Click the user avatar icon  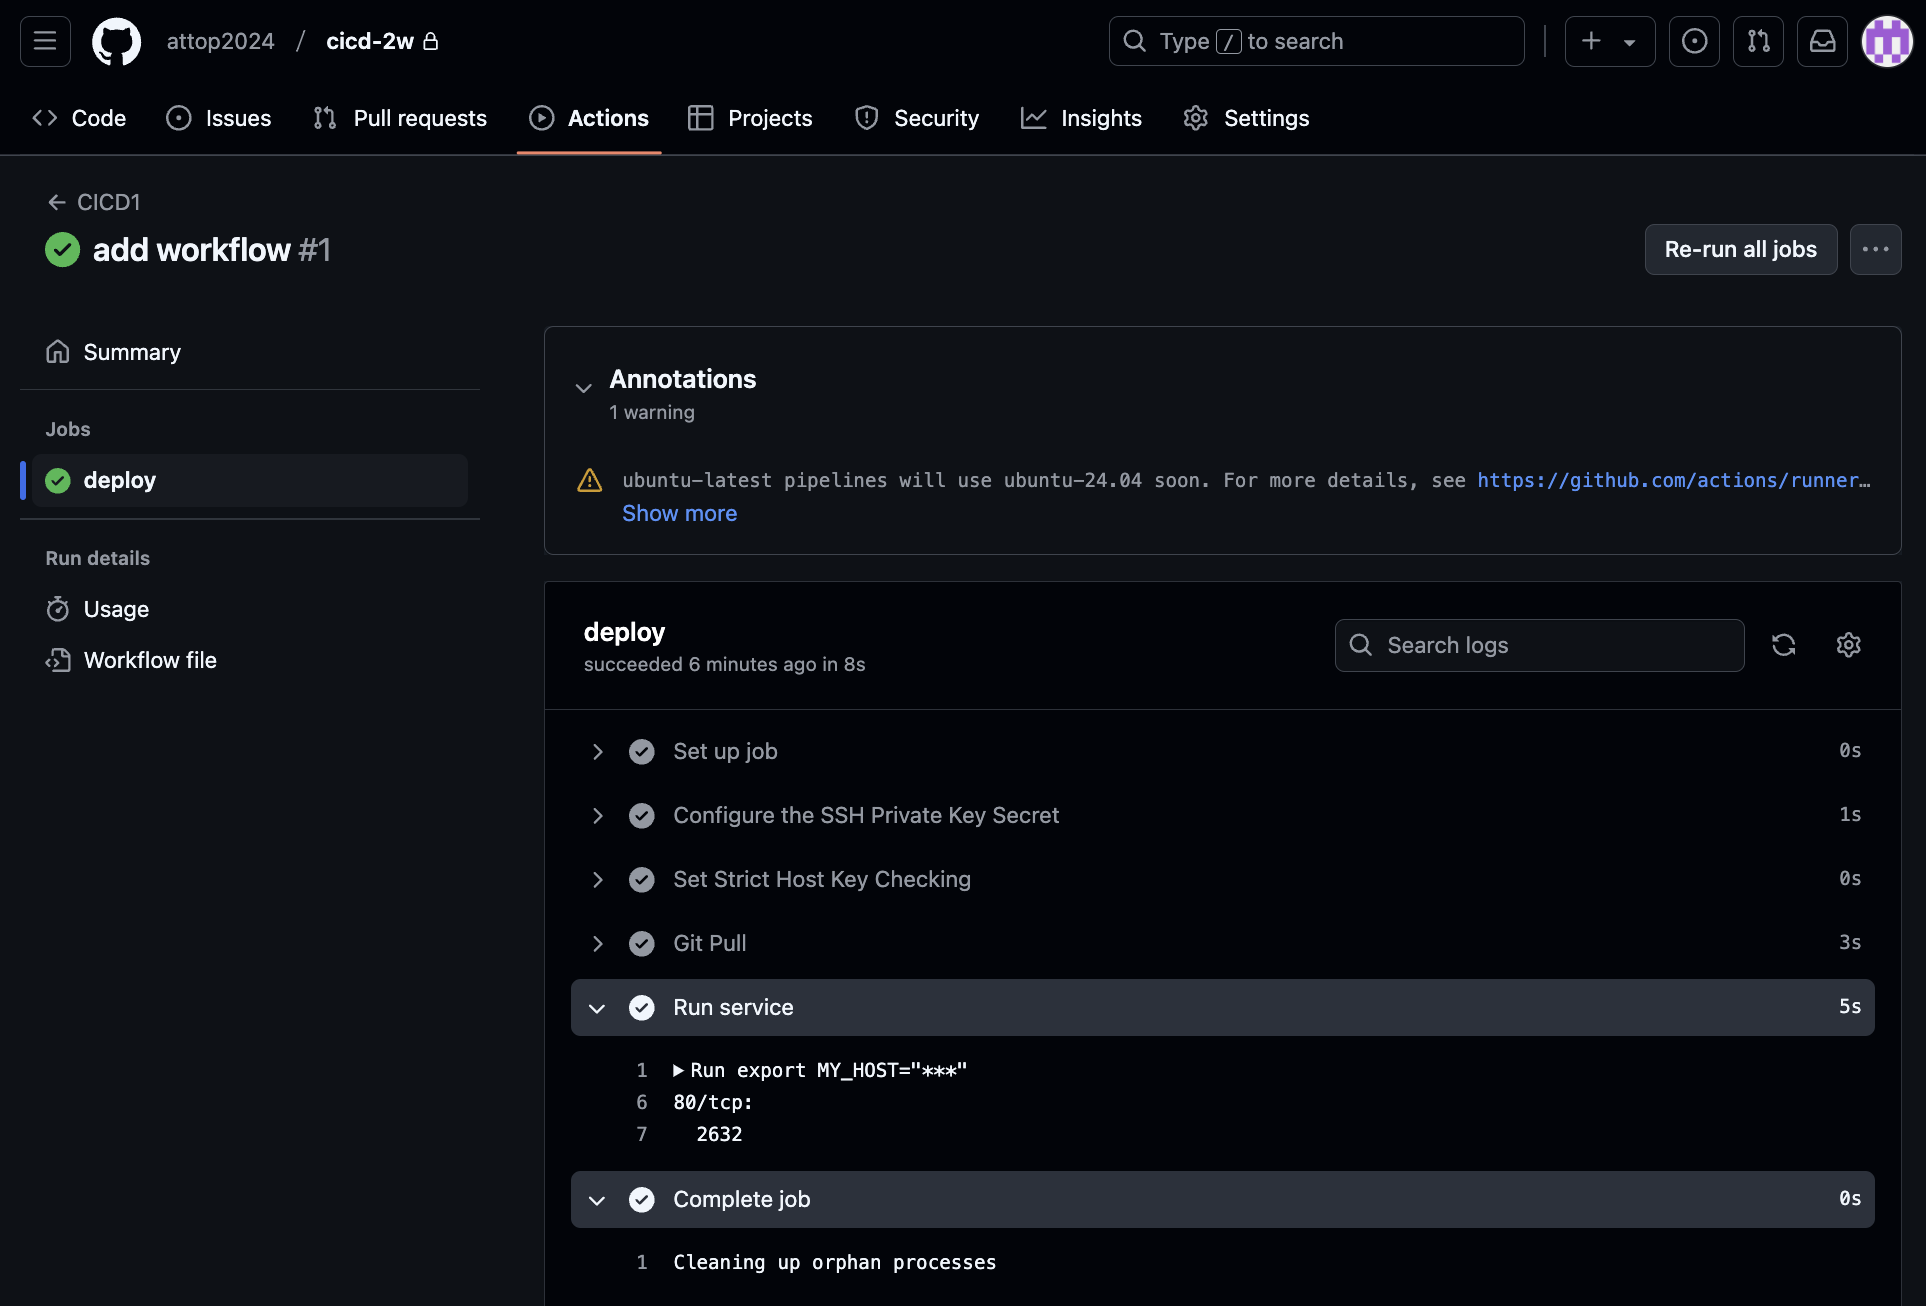tap(1886, 41)
